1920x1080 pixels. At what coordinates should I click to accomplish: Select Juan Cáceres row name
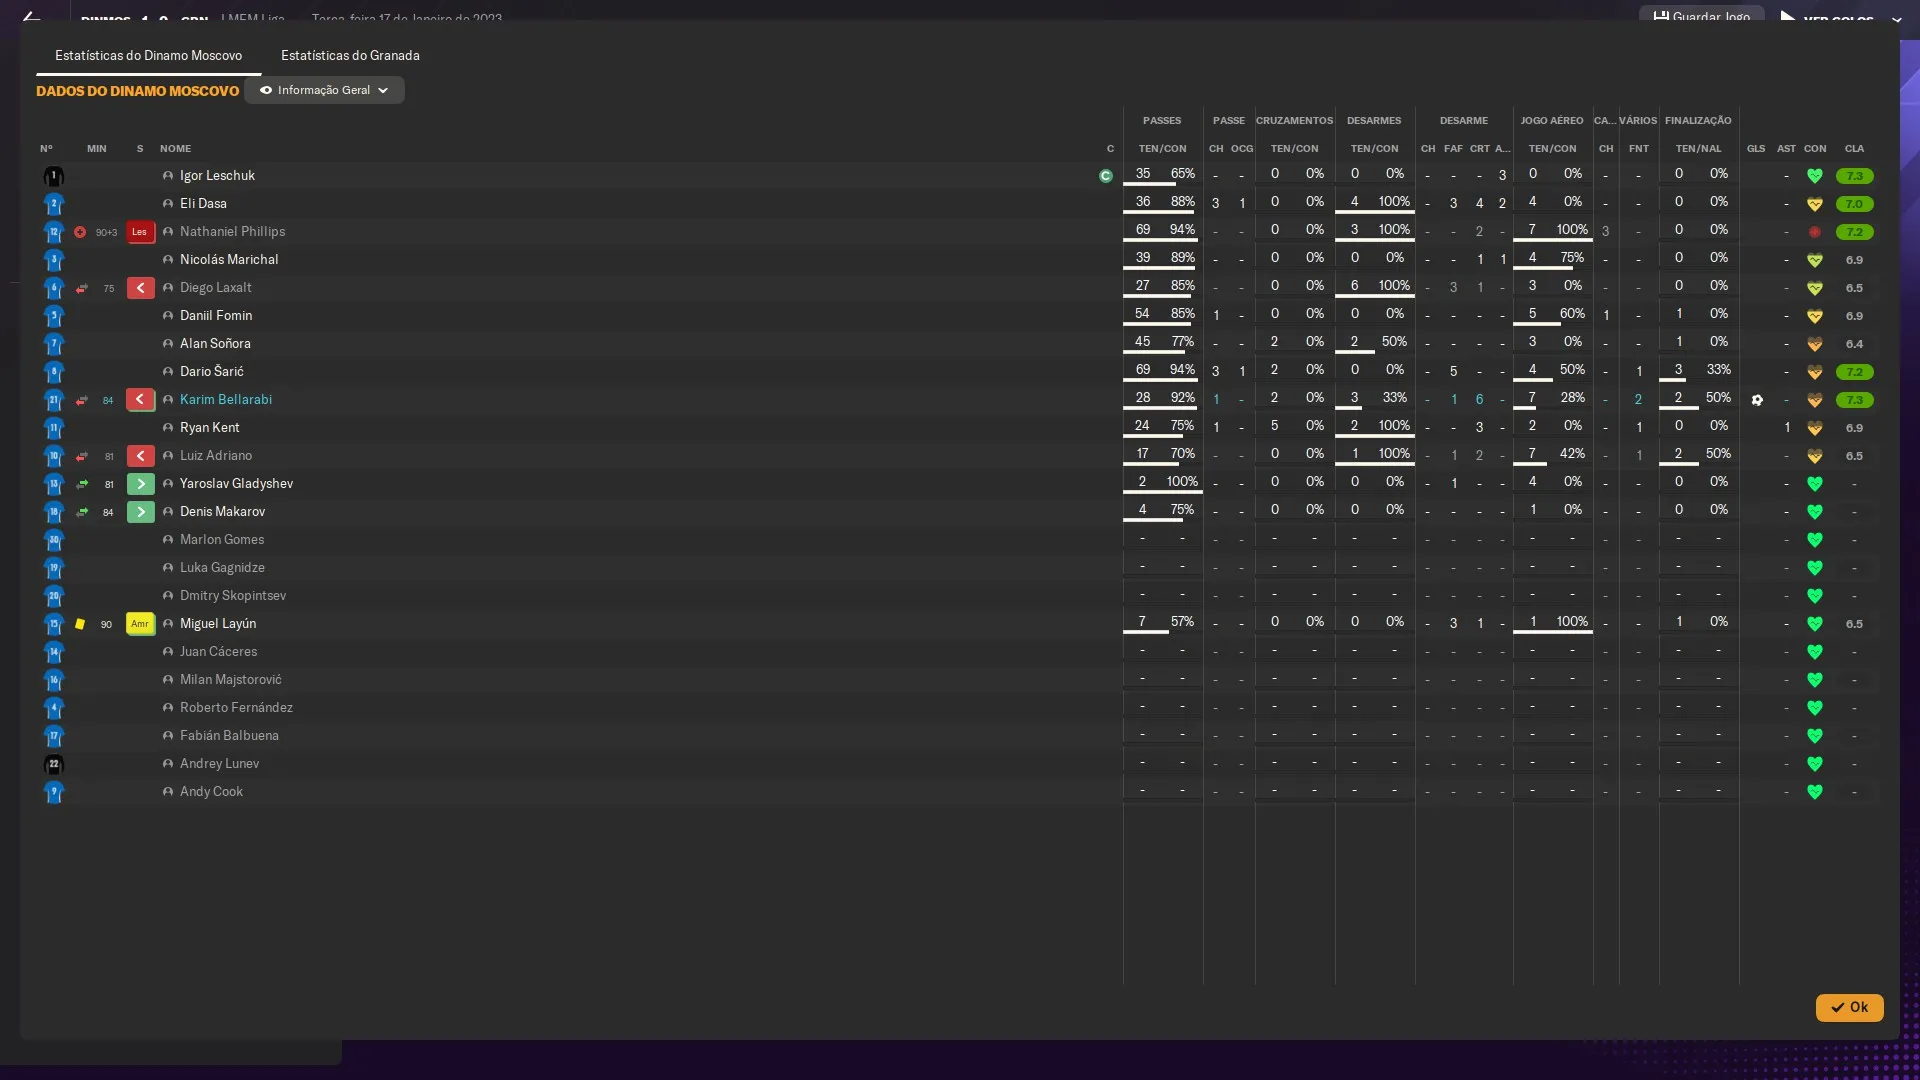tap(218, 652)
